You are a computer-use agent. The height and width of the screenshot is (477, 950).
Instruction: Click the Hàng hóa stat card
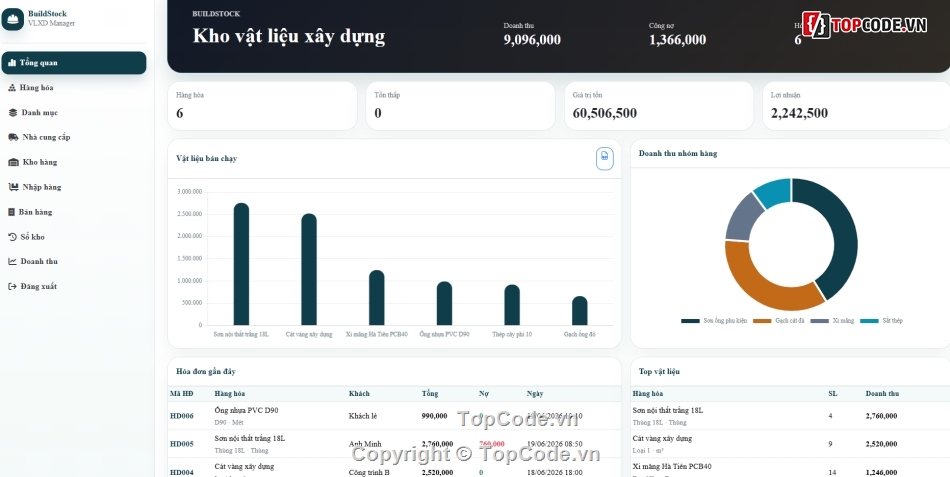click(262, 106)
